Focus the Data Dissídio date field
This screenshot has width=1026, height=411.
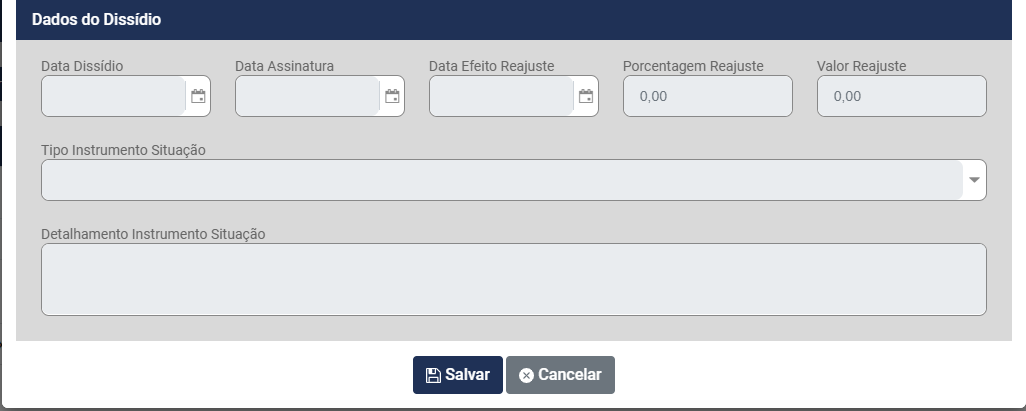[x=113, y=97]
